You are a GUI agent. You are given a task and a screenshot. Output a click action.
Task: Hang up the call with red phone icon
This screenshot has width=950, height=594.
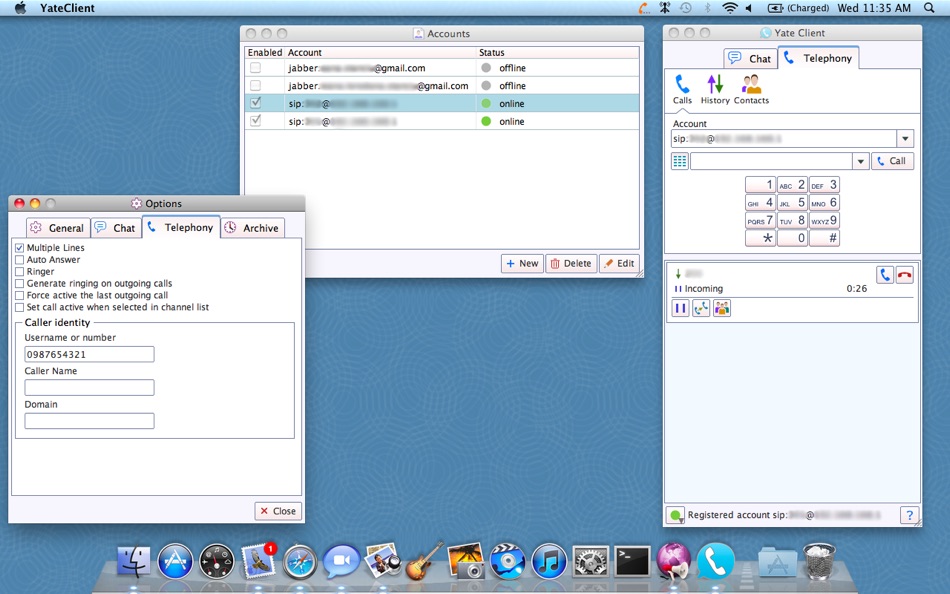[905, 275]
